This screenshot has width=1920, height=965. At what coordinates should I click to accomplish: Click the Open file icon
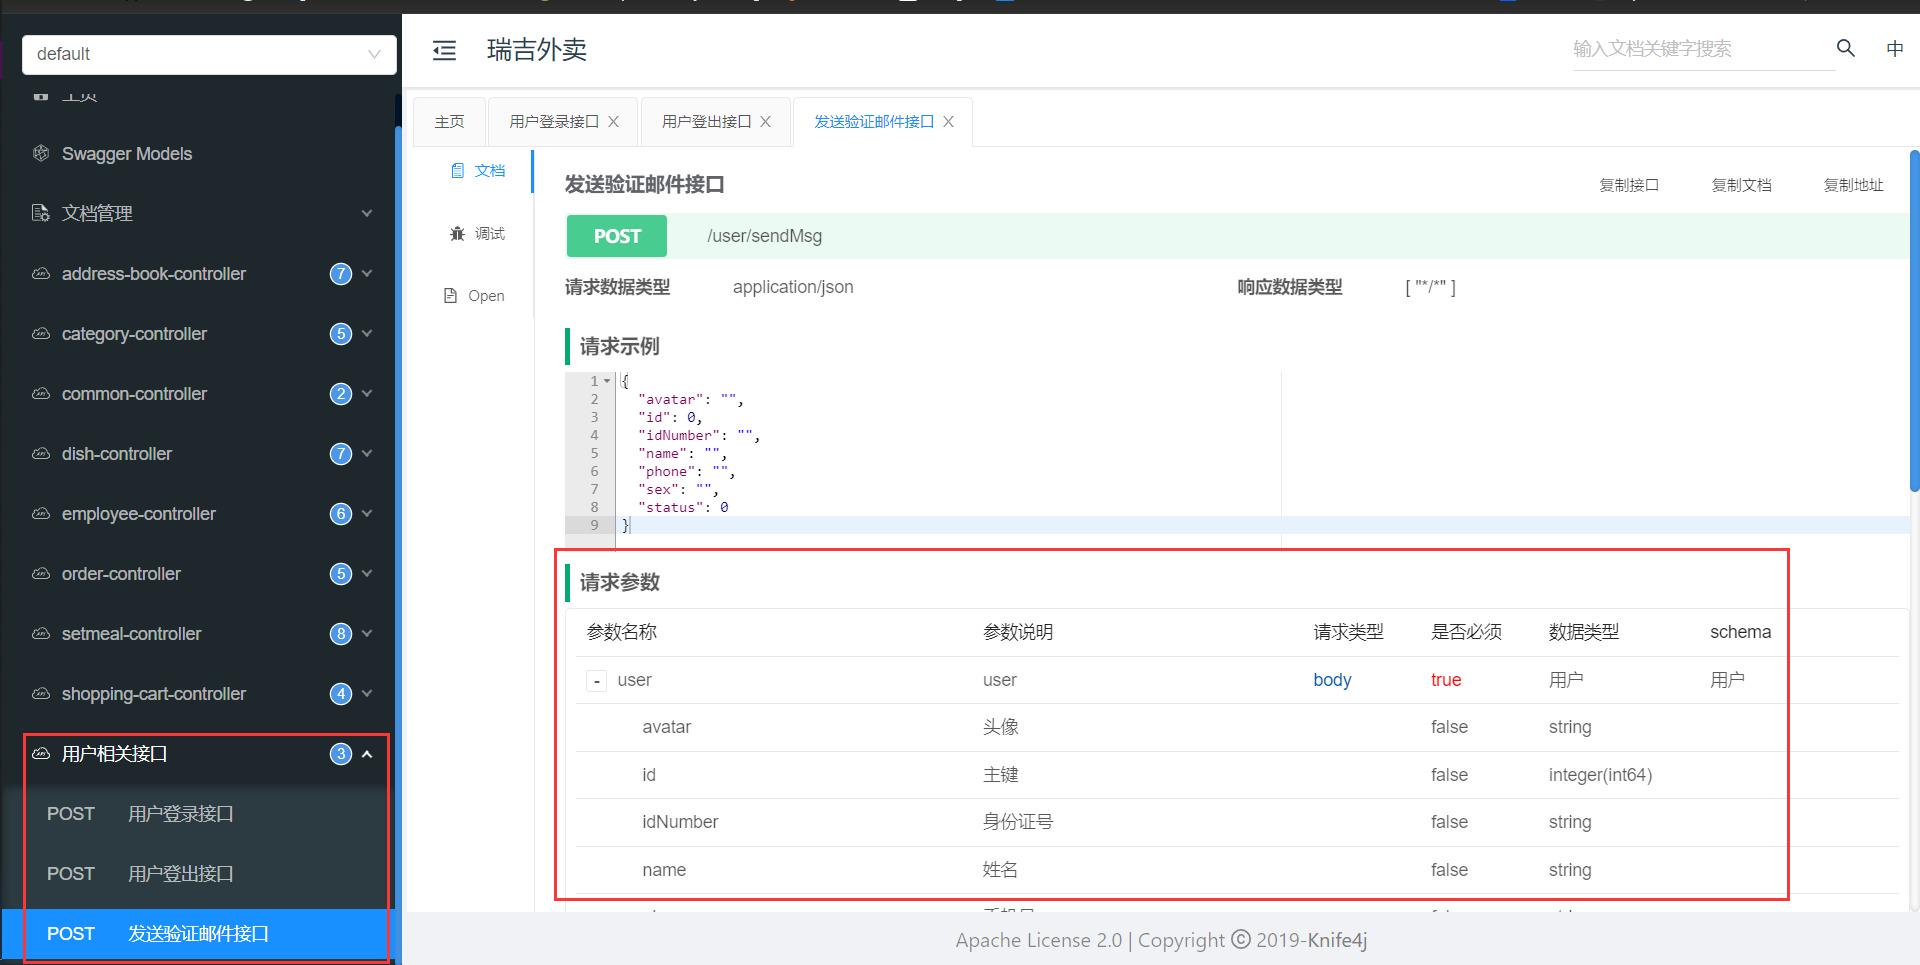coord(450,296)
